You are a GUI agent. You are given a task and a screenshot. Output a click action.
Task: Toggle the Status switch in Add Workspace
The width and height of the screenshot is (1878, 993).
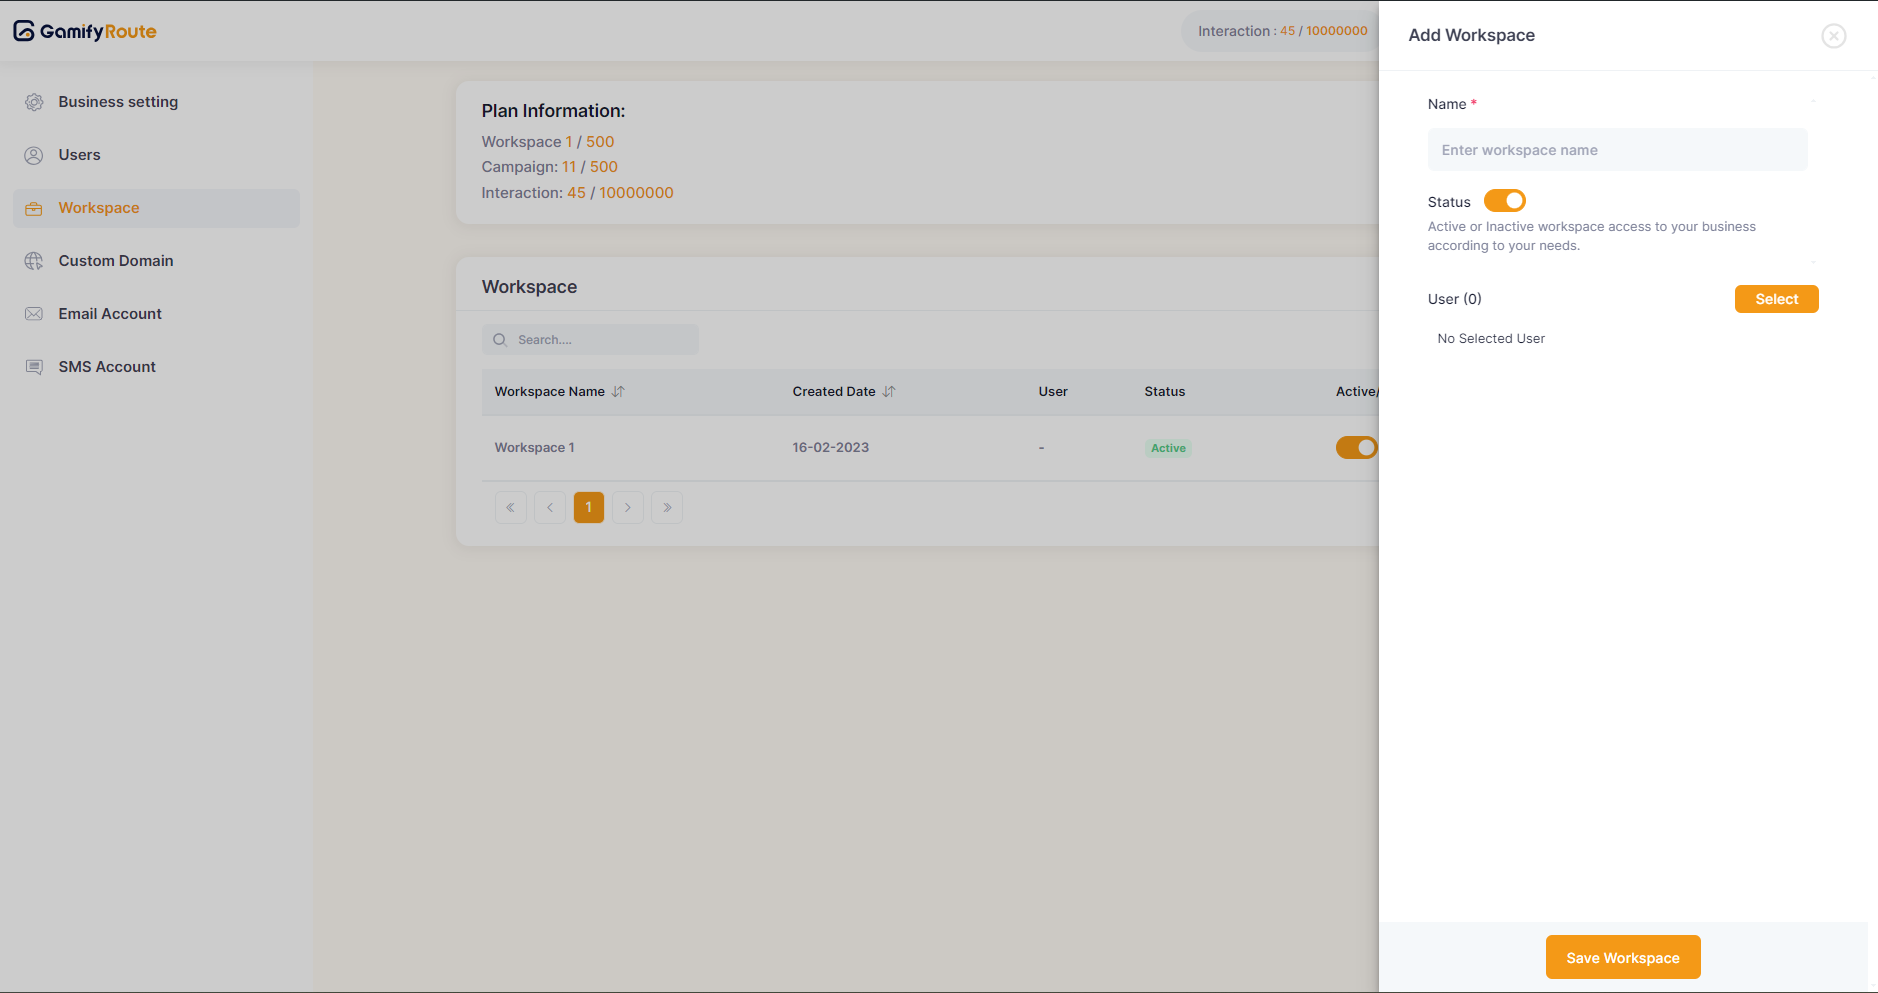point(1504,201)
